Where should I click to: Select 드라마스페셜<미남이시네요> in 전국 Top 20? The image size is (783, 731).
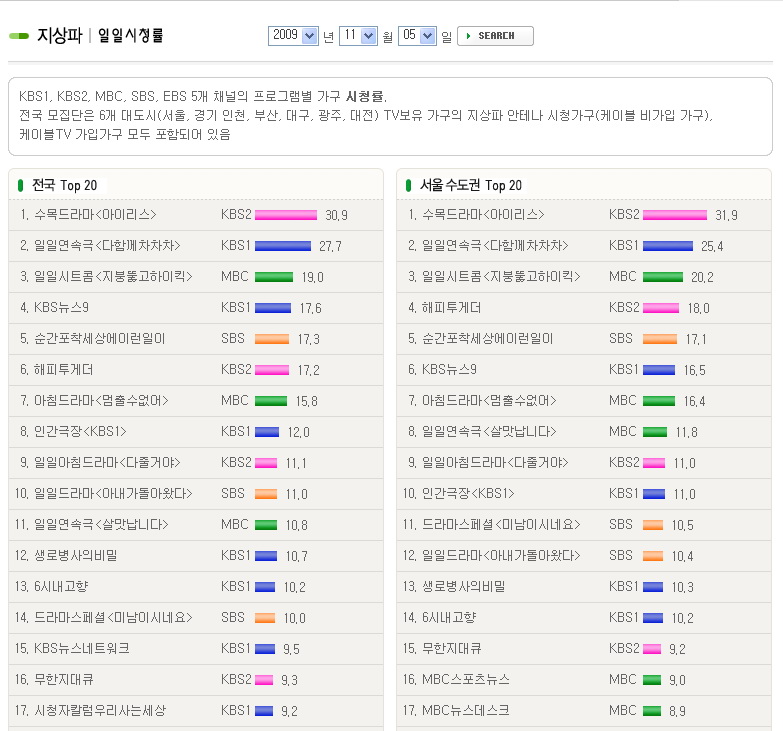[113, 617]
